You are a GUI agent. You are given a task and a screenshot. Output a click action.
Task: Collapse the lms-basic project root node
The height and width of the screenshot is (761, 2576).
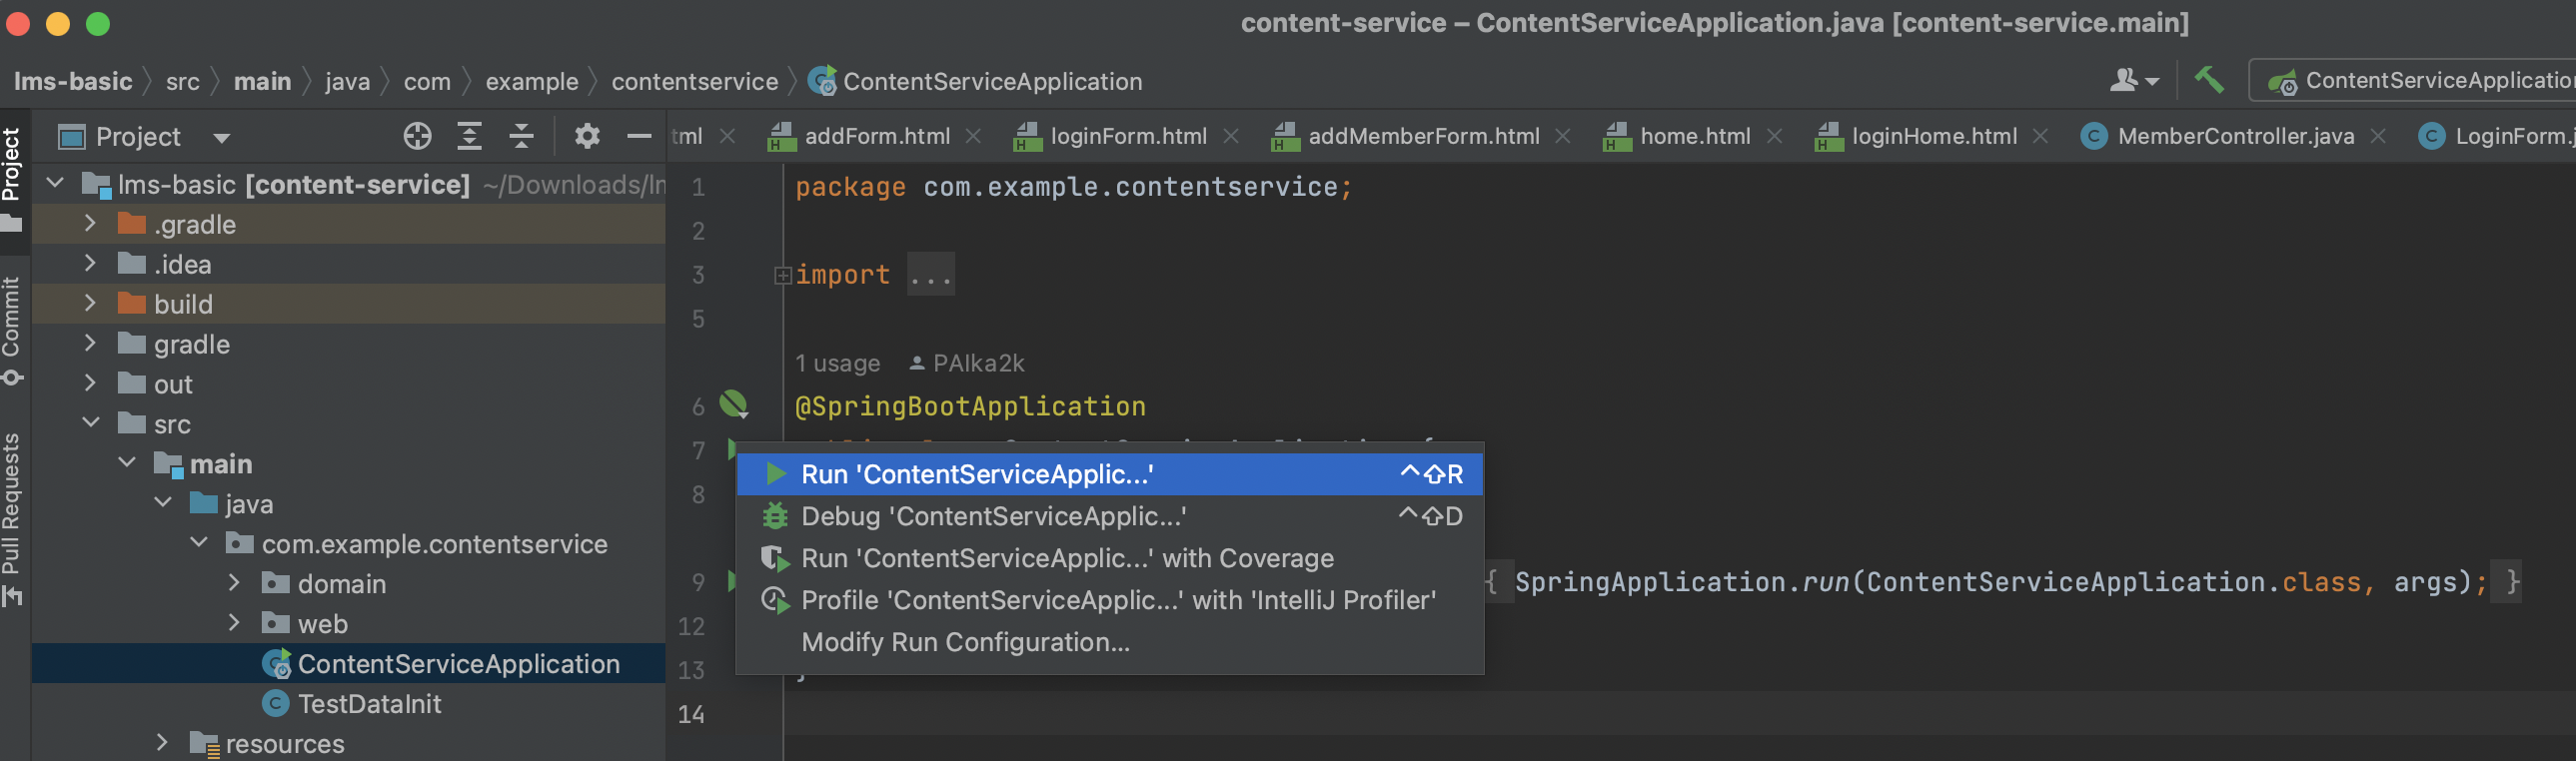(x=56, y=183)
